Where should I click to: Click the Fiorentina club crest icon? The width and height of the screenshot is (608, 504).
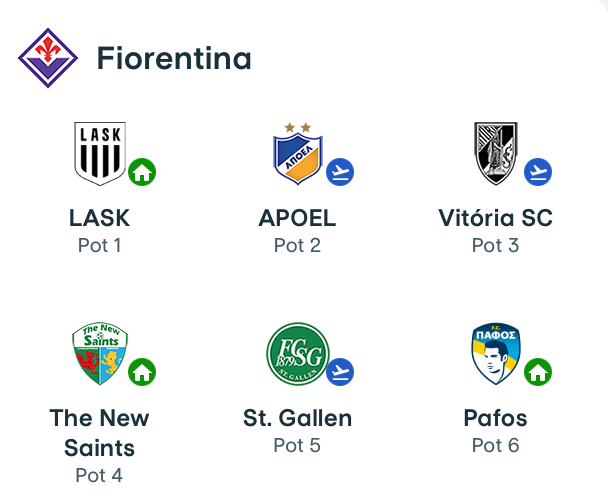[48, 58]
